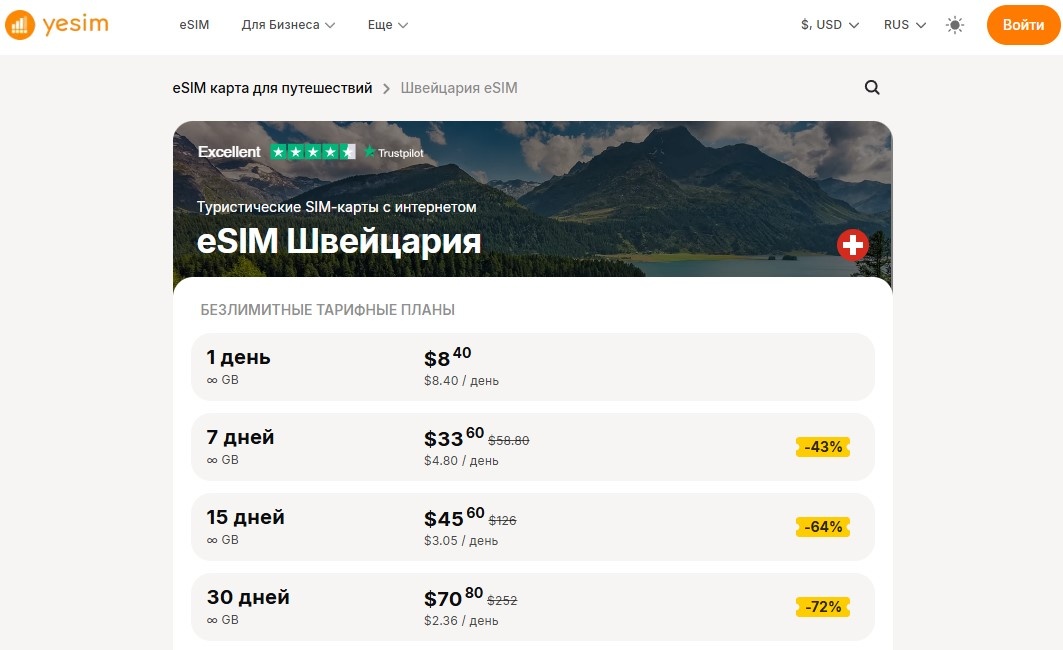Image resolution: width=1063 pixels, height=650 pixels.
Task: Click the Yesim logo icon
Action: tap(20, 25)
